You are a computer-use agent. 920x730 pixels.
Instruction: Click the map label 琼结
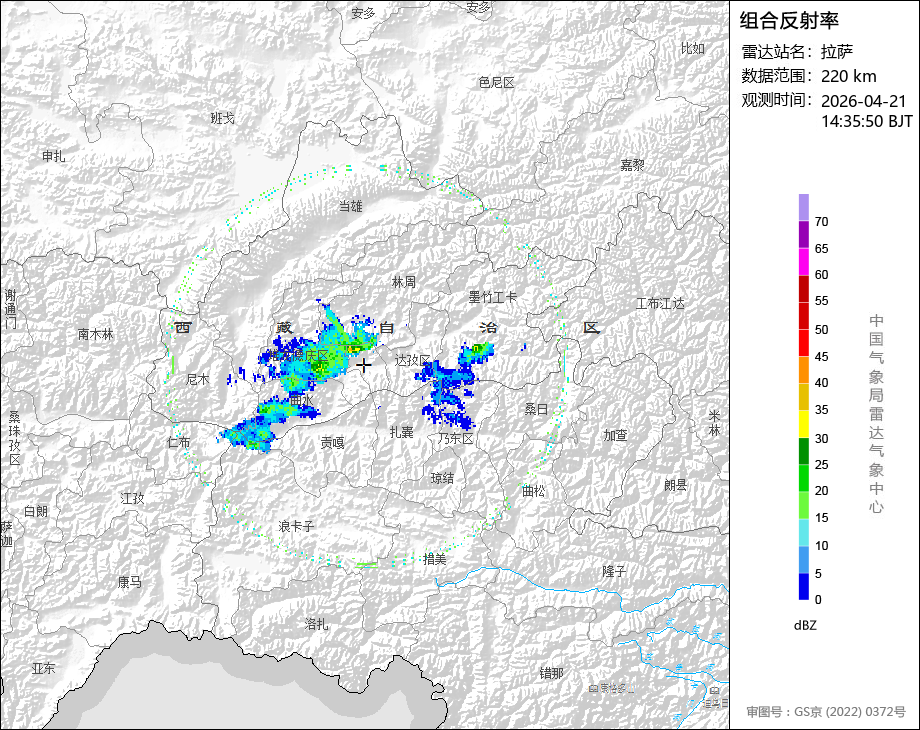point(442,478)
